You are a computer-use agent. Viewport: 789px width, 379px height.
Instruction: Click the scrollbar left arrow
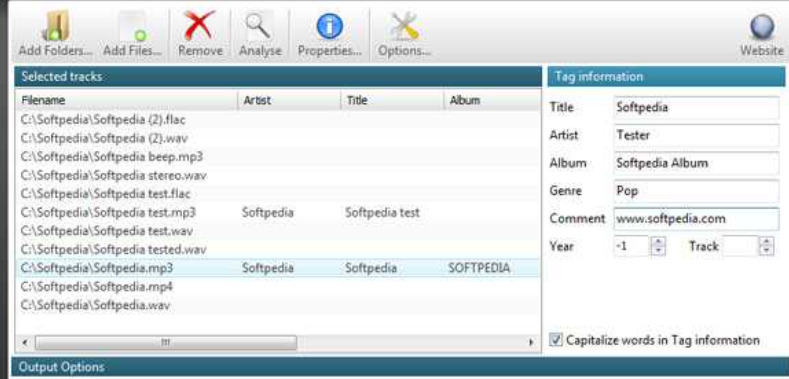pos(25,343)
